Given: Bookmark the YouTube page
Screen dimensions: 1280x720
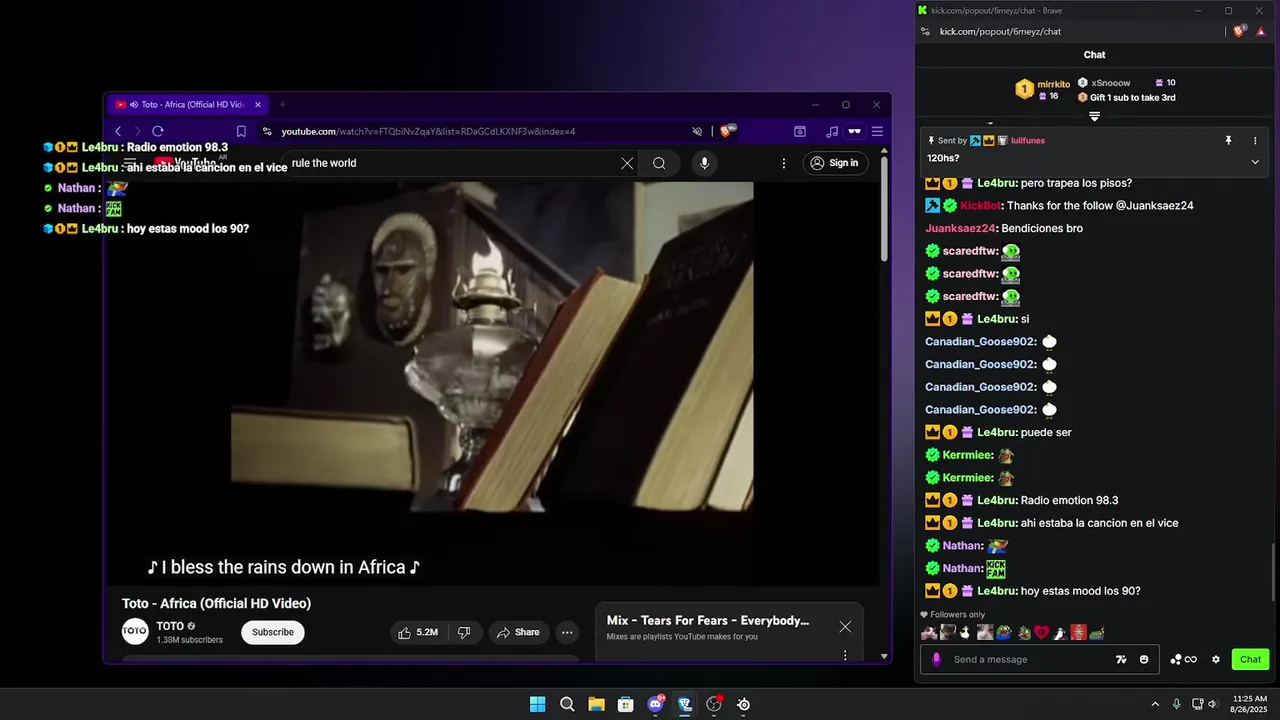Looking at the screenshot, I should 241,131.
